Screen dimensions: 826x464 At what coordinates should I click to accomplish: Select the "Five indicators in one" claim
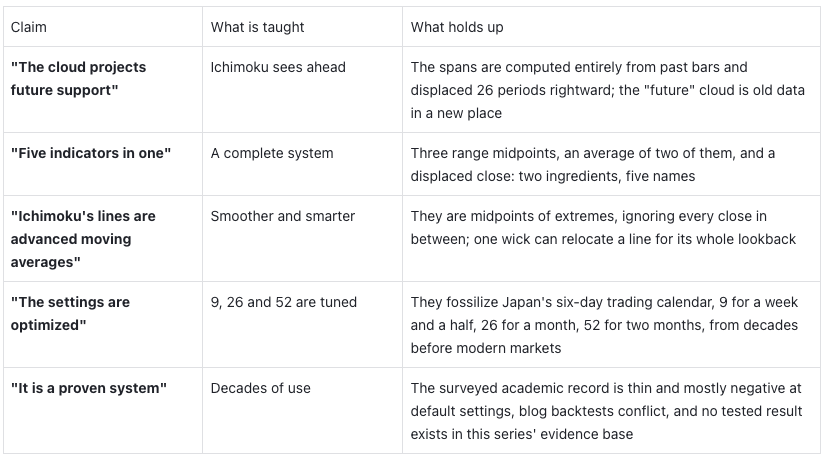pyautogui.click(x=91, y=153)
